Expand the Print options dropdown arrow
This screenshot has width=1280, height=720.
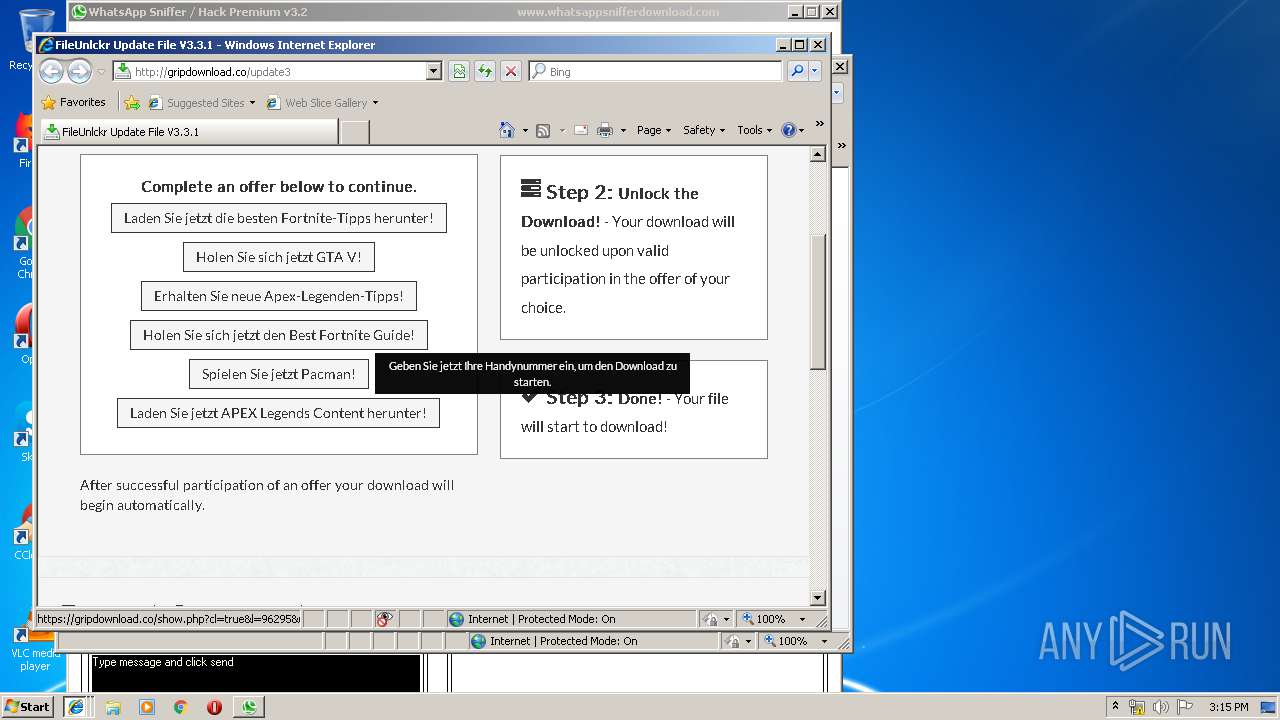(x=623, y=130)
